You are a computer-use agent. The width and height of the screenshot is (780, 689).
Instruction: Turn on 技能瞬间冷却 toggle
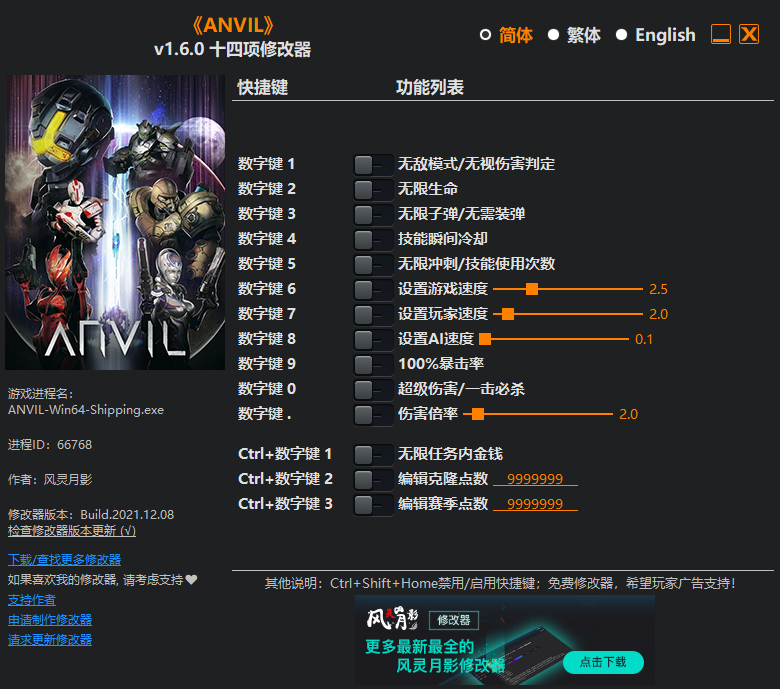pos(373,240)
